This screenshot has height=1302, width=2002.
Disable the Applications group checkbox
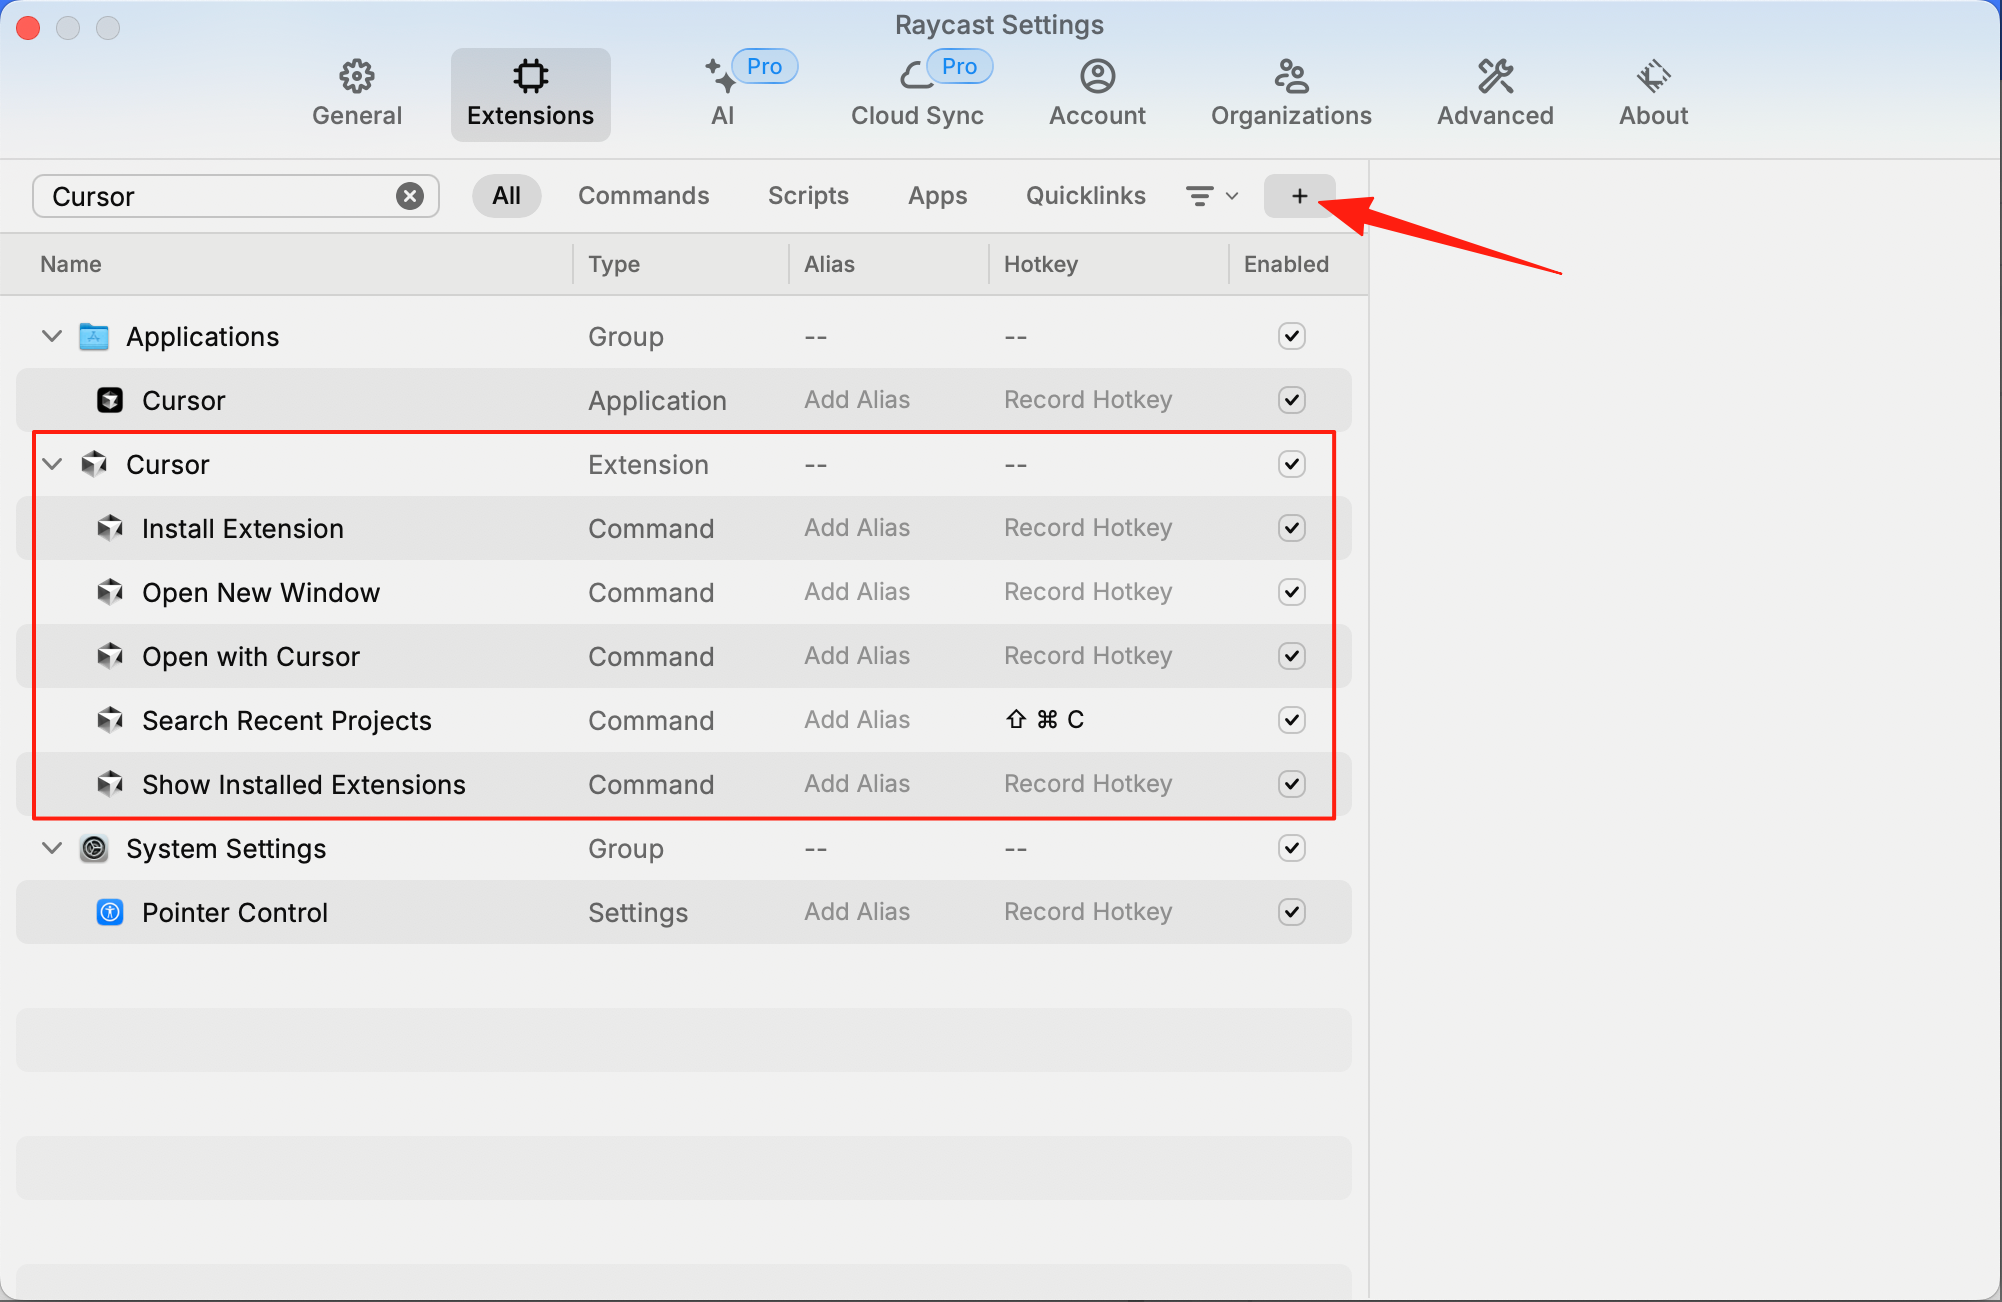1292,336
